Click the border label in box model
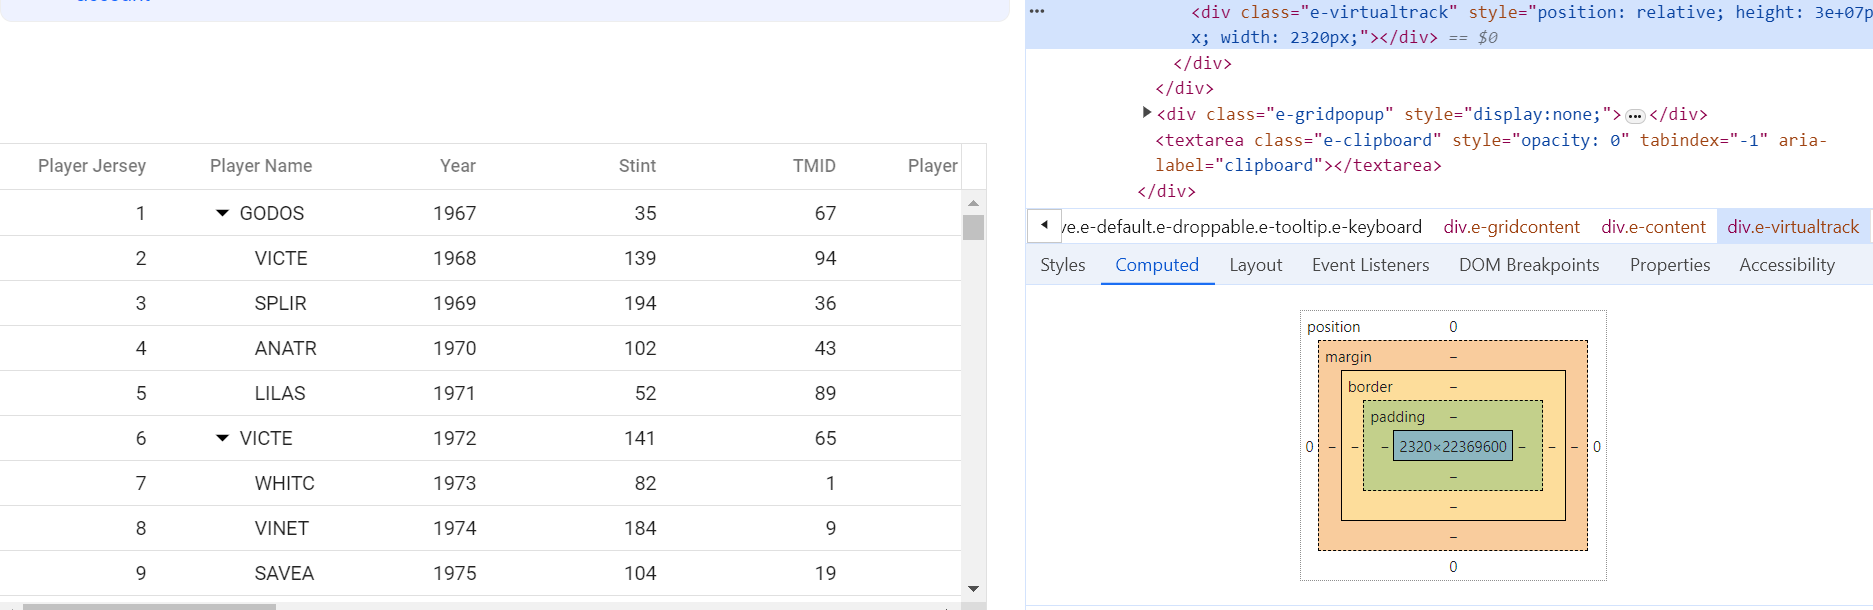The height and width of the screenshot is (610, 1873). 1370,387
